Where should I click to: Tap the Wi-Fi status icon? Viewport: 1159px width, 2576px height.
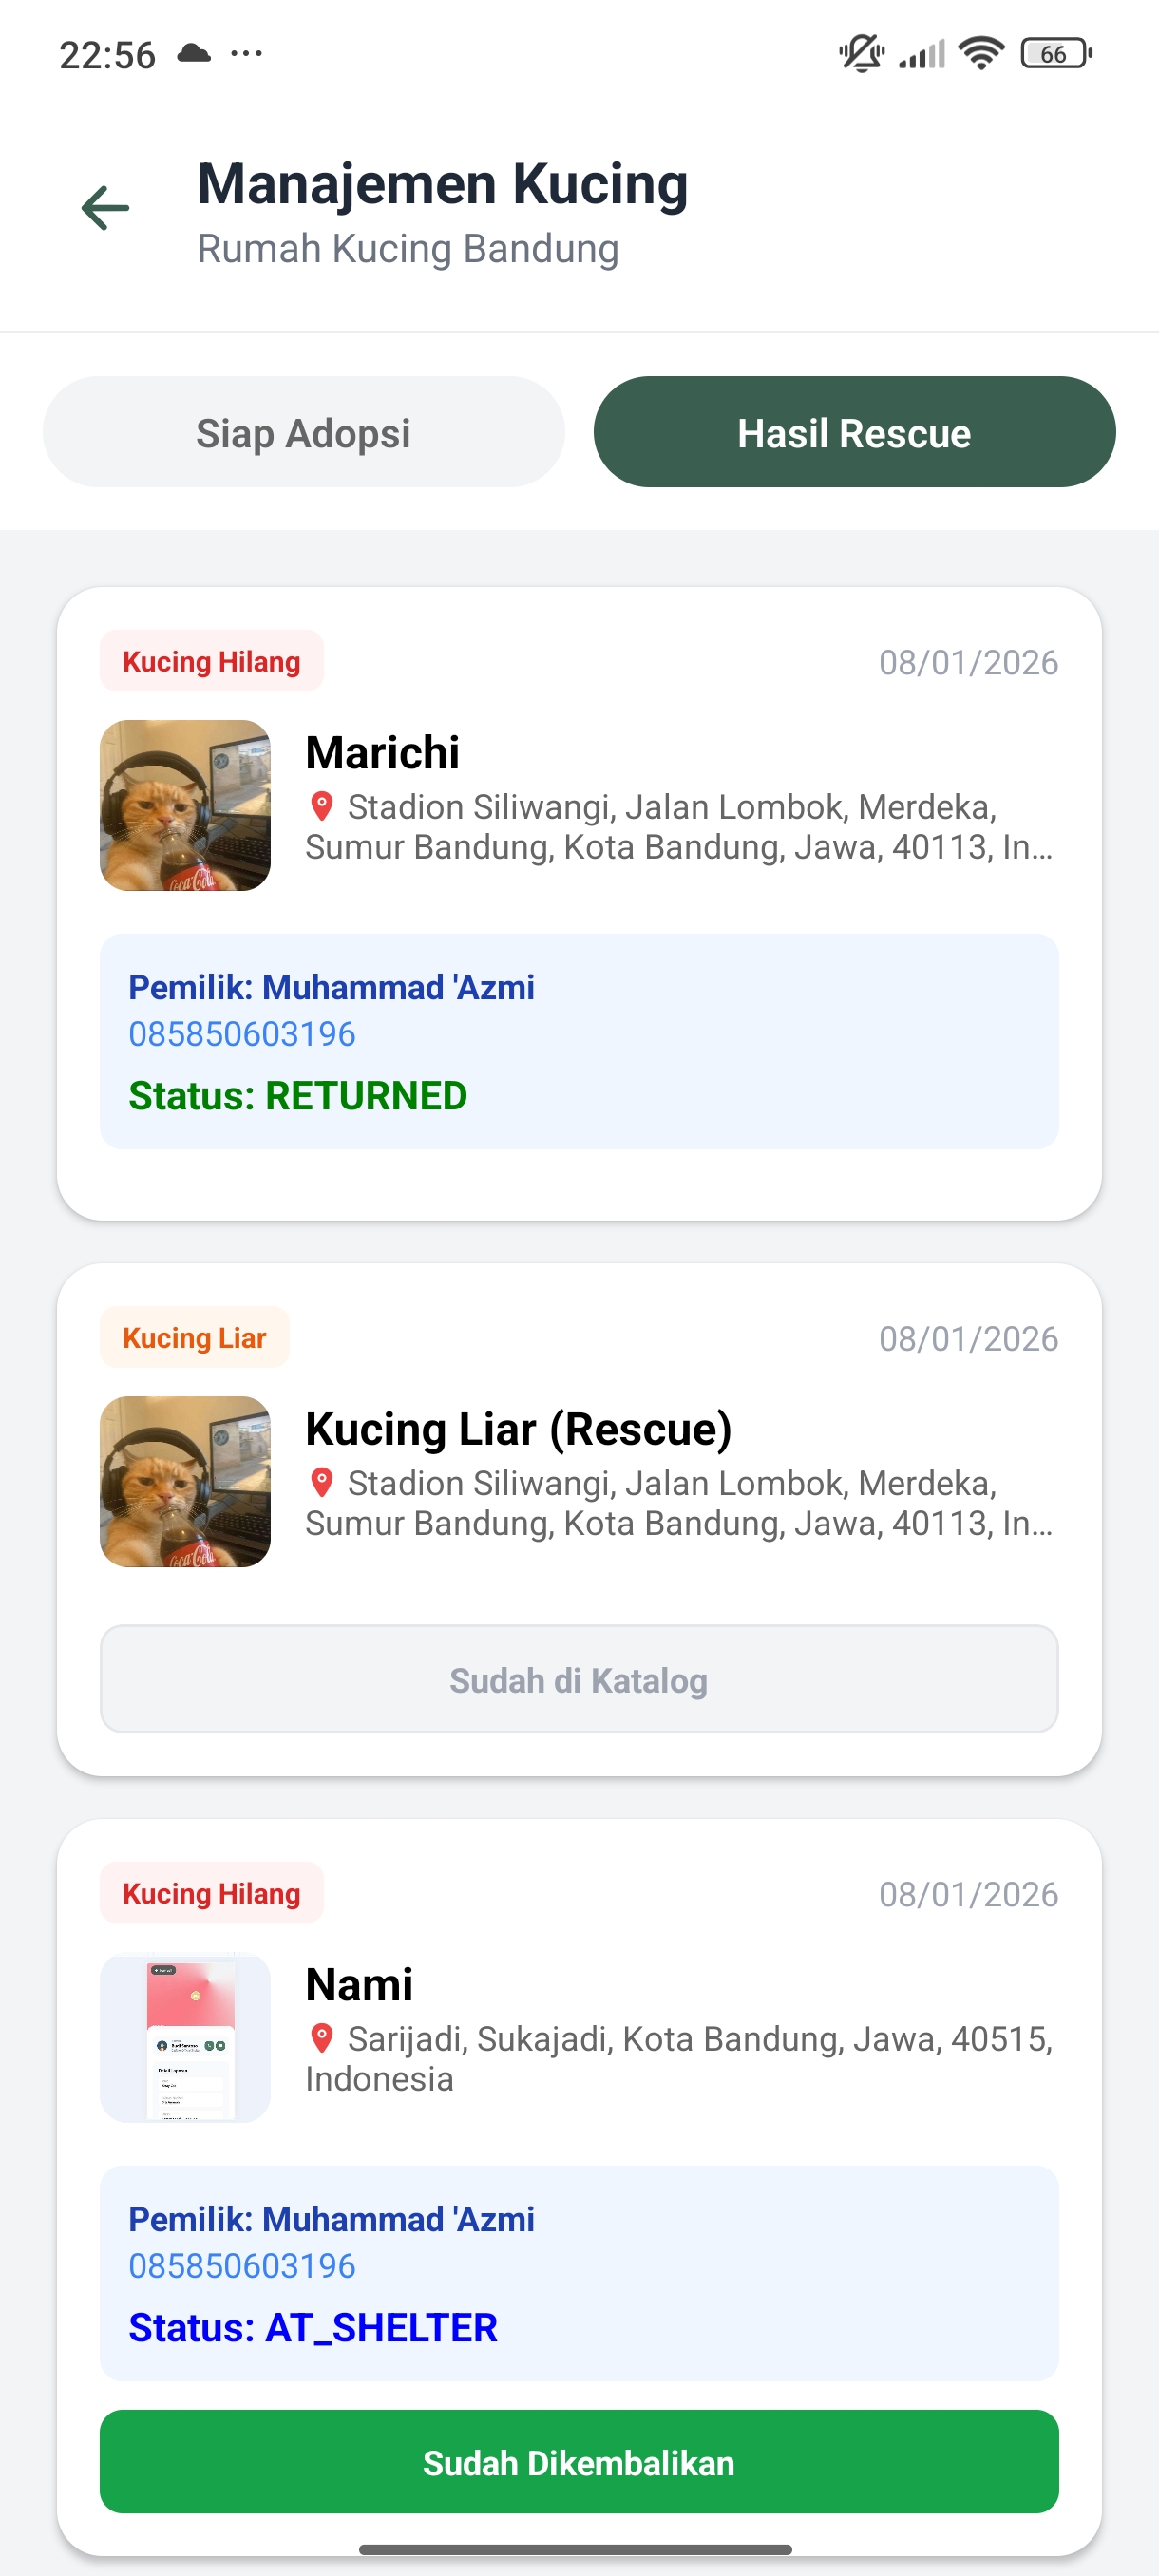[981, 53]
